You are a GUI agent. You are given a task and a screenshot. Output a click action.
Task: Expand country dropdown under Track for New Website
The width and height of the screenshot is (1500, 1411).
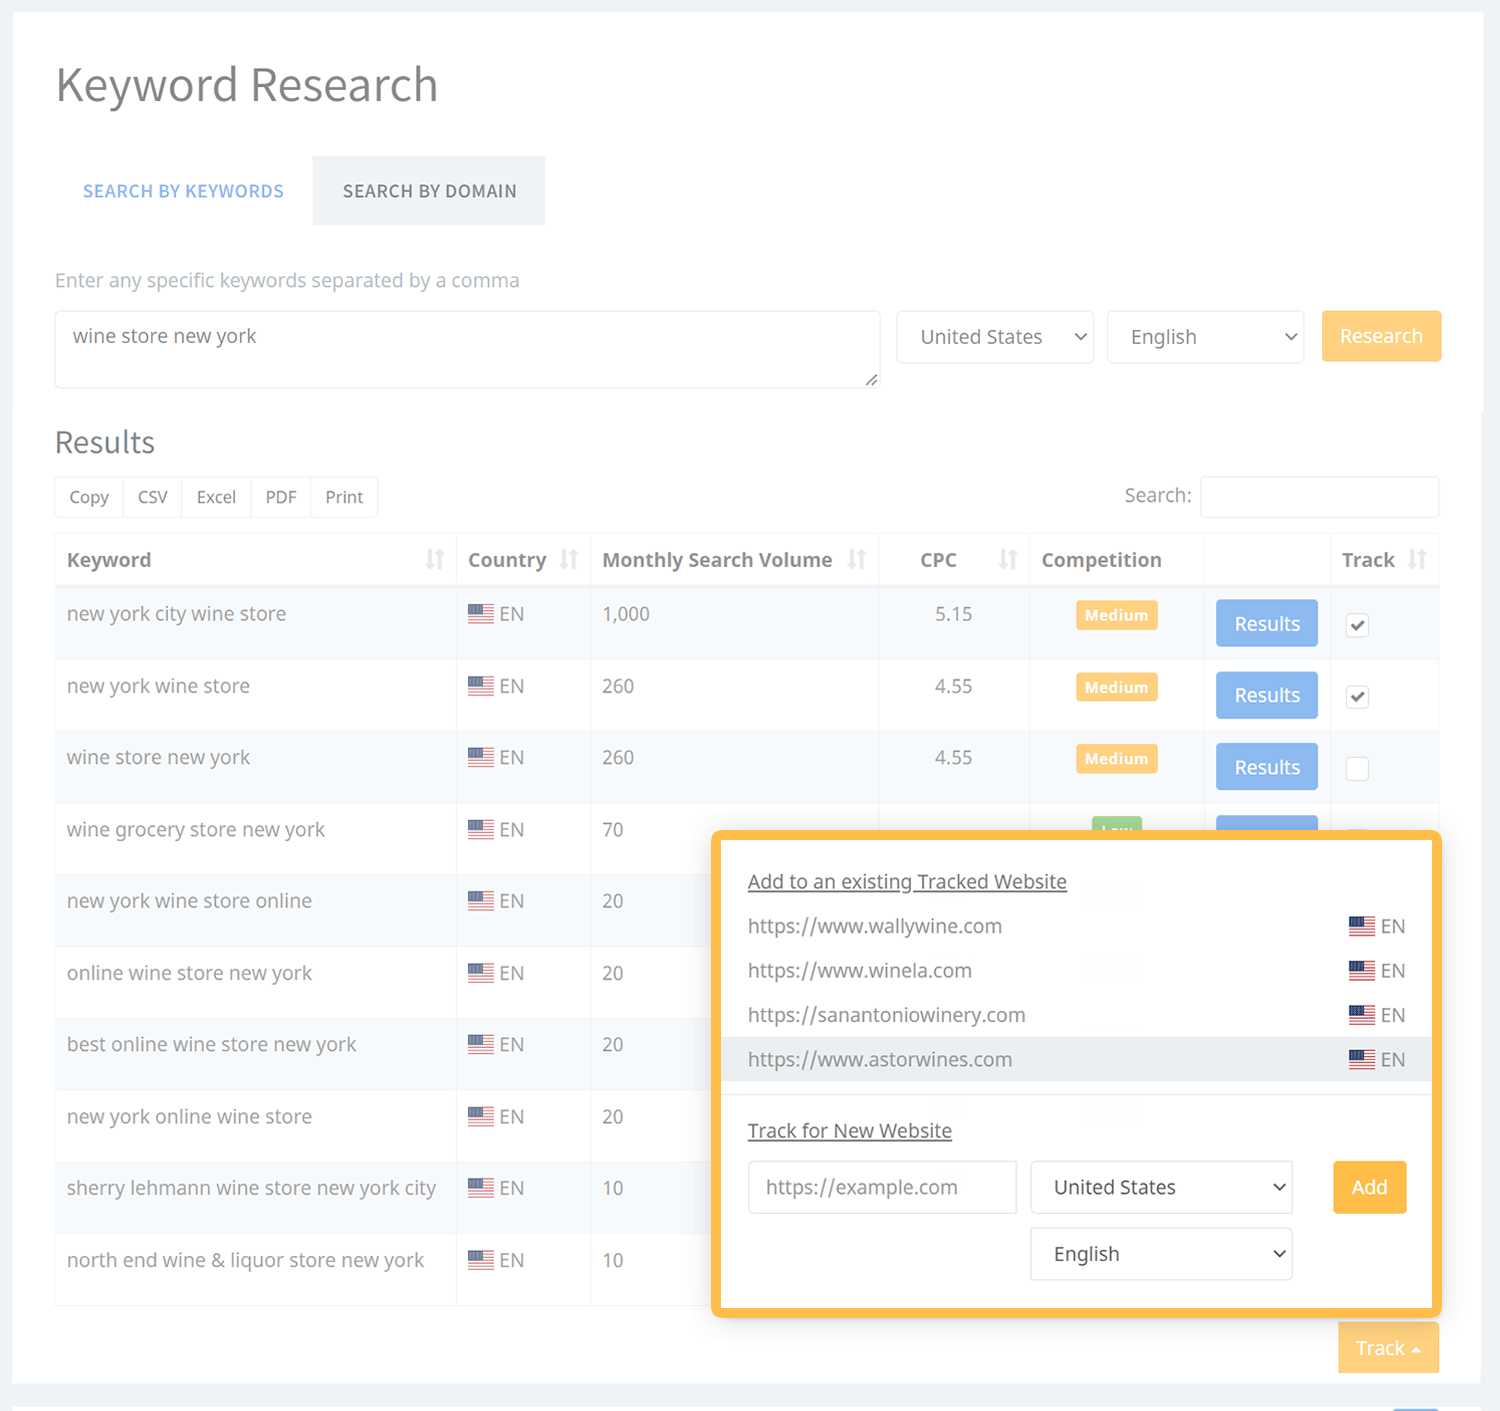coord(1161,1187)
